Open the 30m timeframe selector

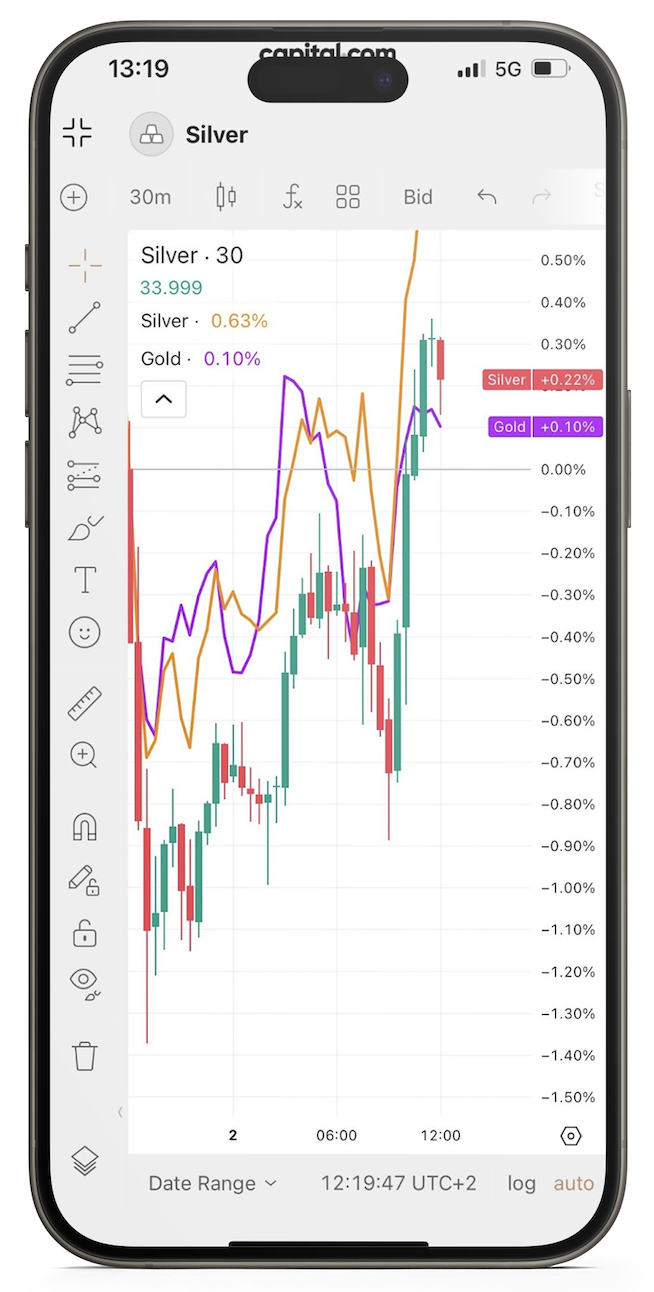pos(150,197)
